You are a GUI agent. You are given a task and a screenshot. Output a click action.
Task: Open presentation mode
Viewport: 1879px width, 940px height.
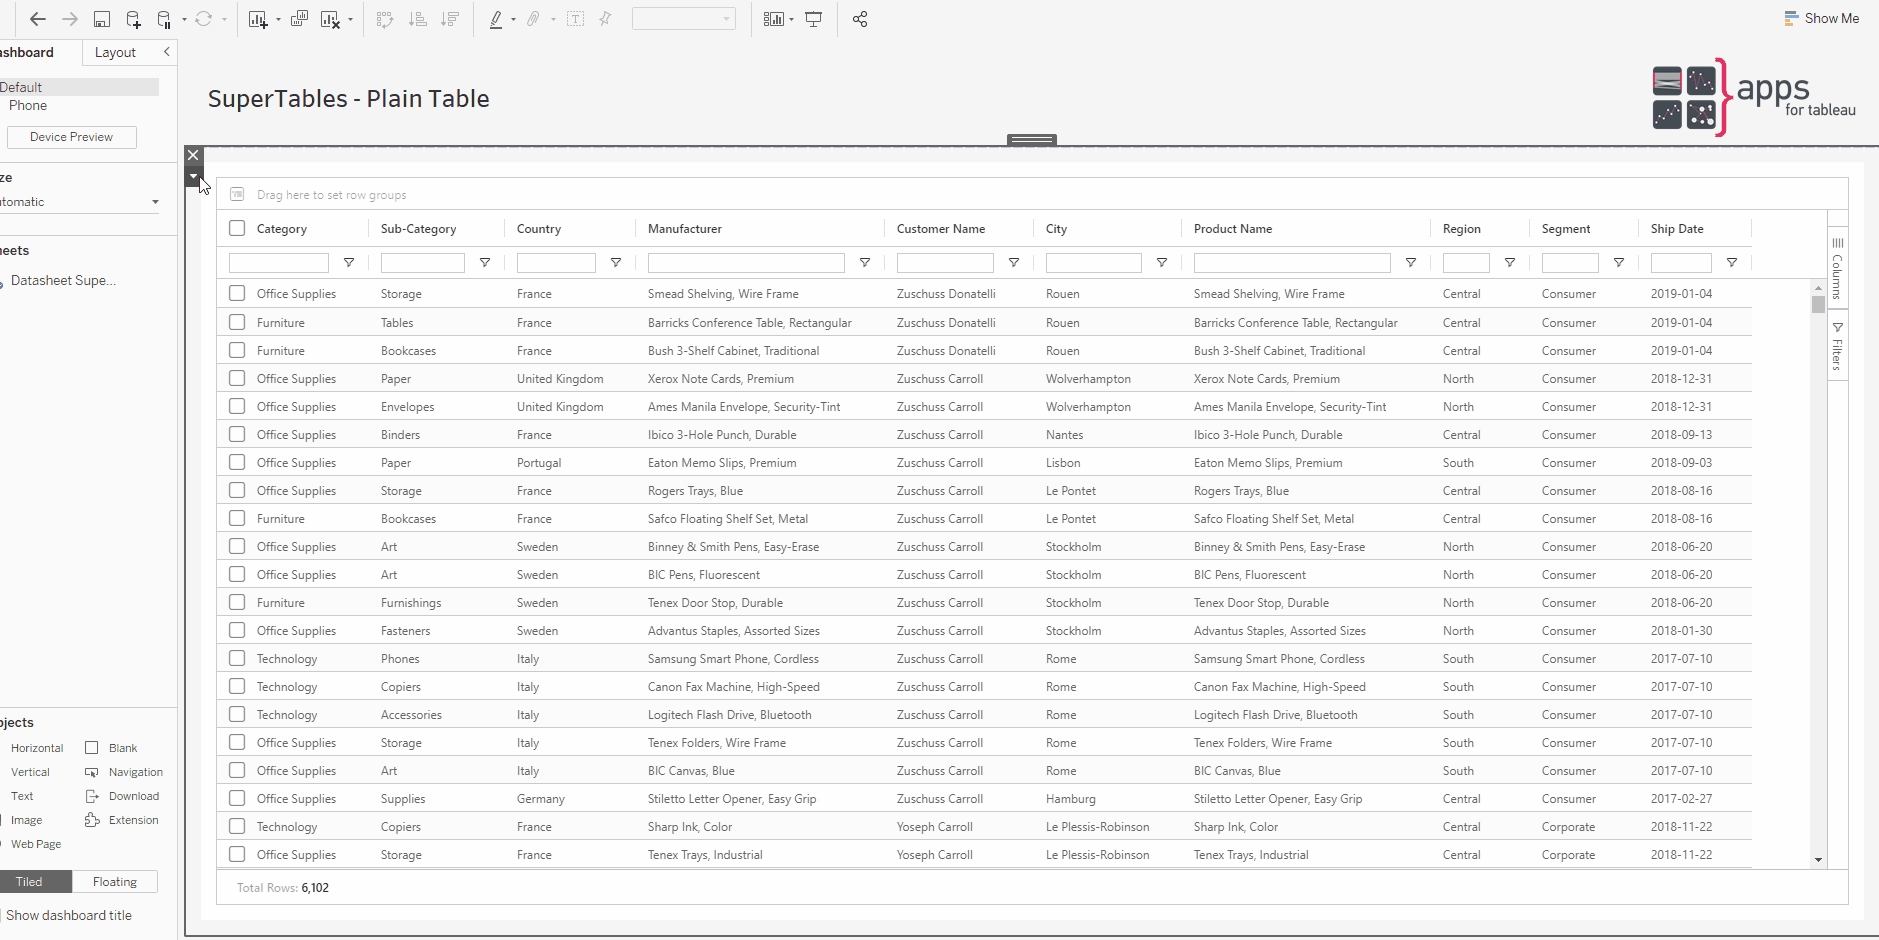[814, 19]
